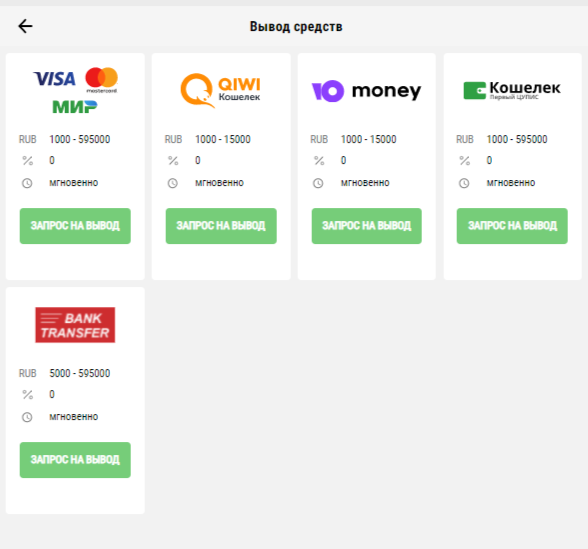Choose the QIWI Кошелек logo
Screen dimensions: 588x549
tap(220, 90)
